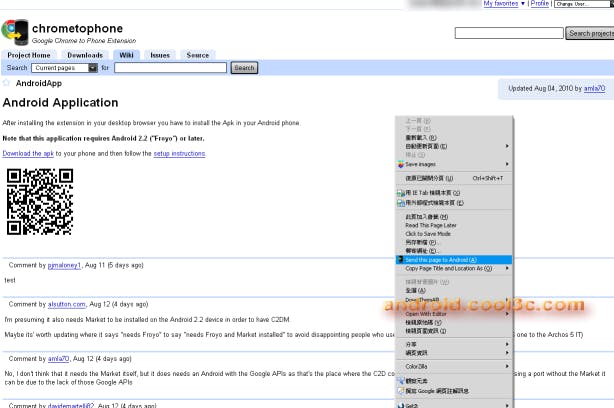Image resolution: width=614 pixels, height=408 pixels.
Task: Click the Android Application heading
Action: click(x=60, y=103)
